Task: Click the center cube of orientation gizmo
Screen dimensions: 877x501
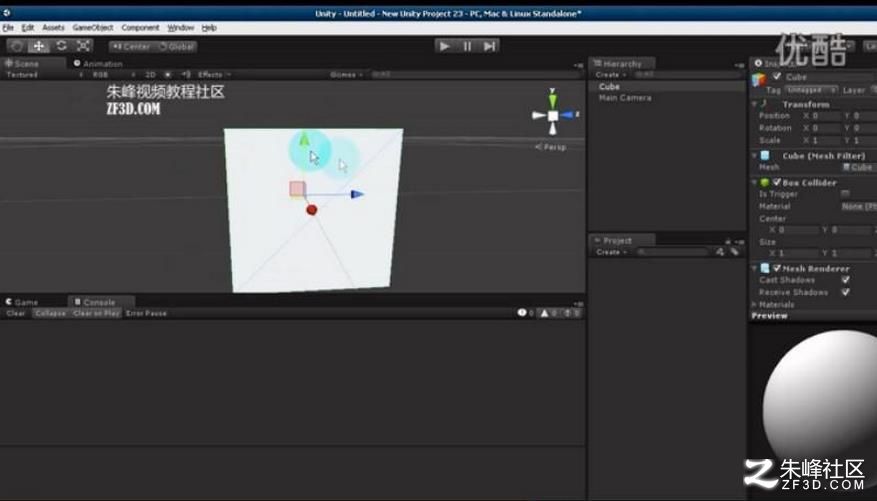Action: coord(553,116)
